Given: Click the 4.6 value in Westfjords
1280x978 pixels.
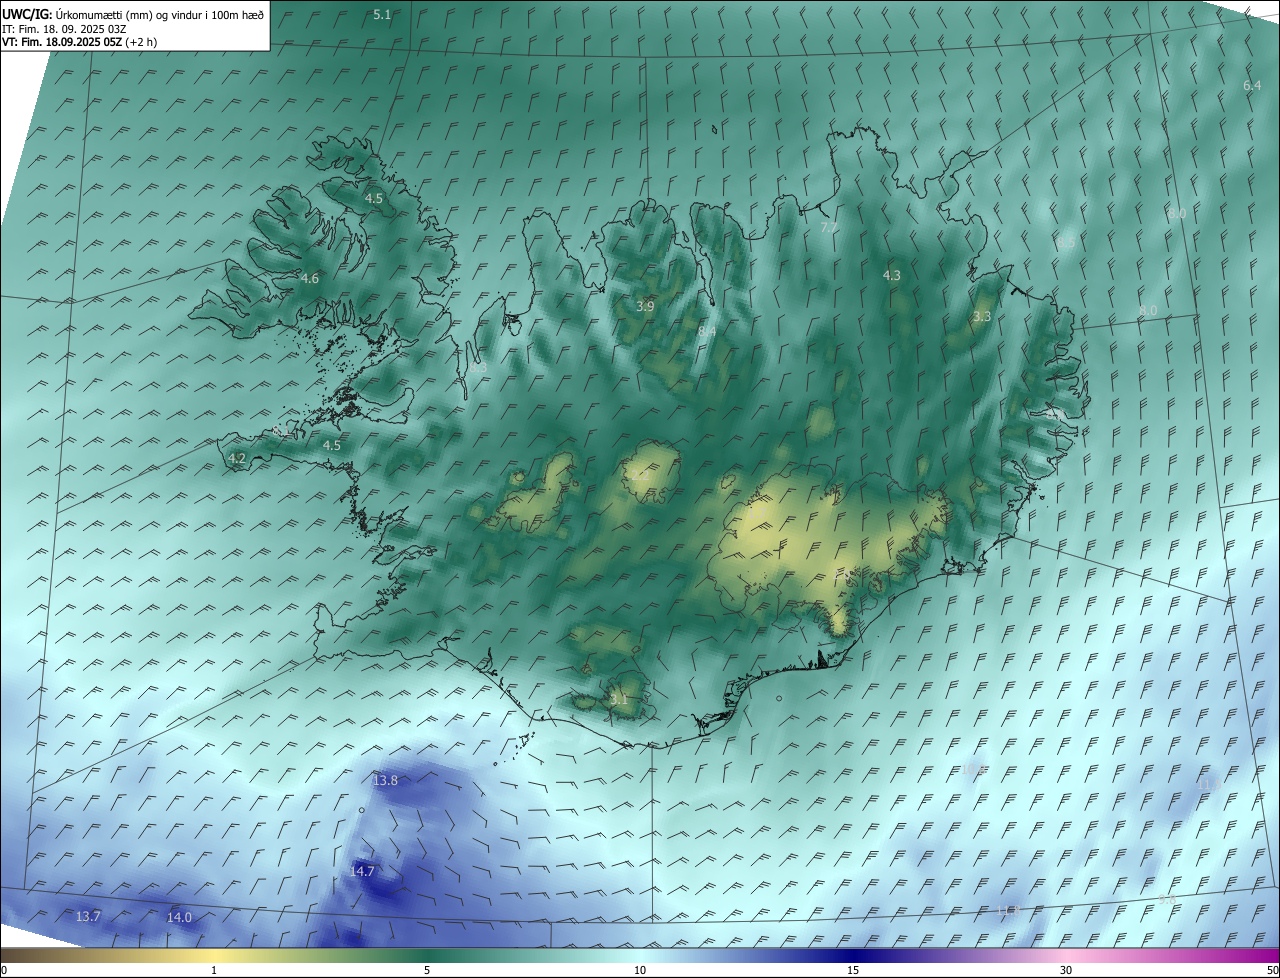Looking at the screenshot, I should coord(310,278).
